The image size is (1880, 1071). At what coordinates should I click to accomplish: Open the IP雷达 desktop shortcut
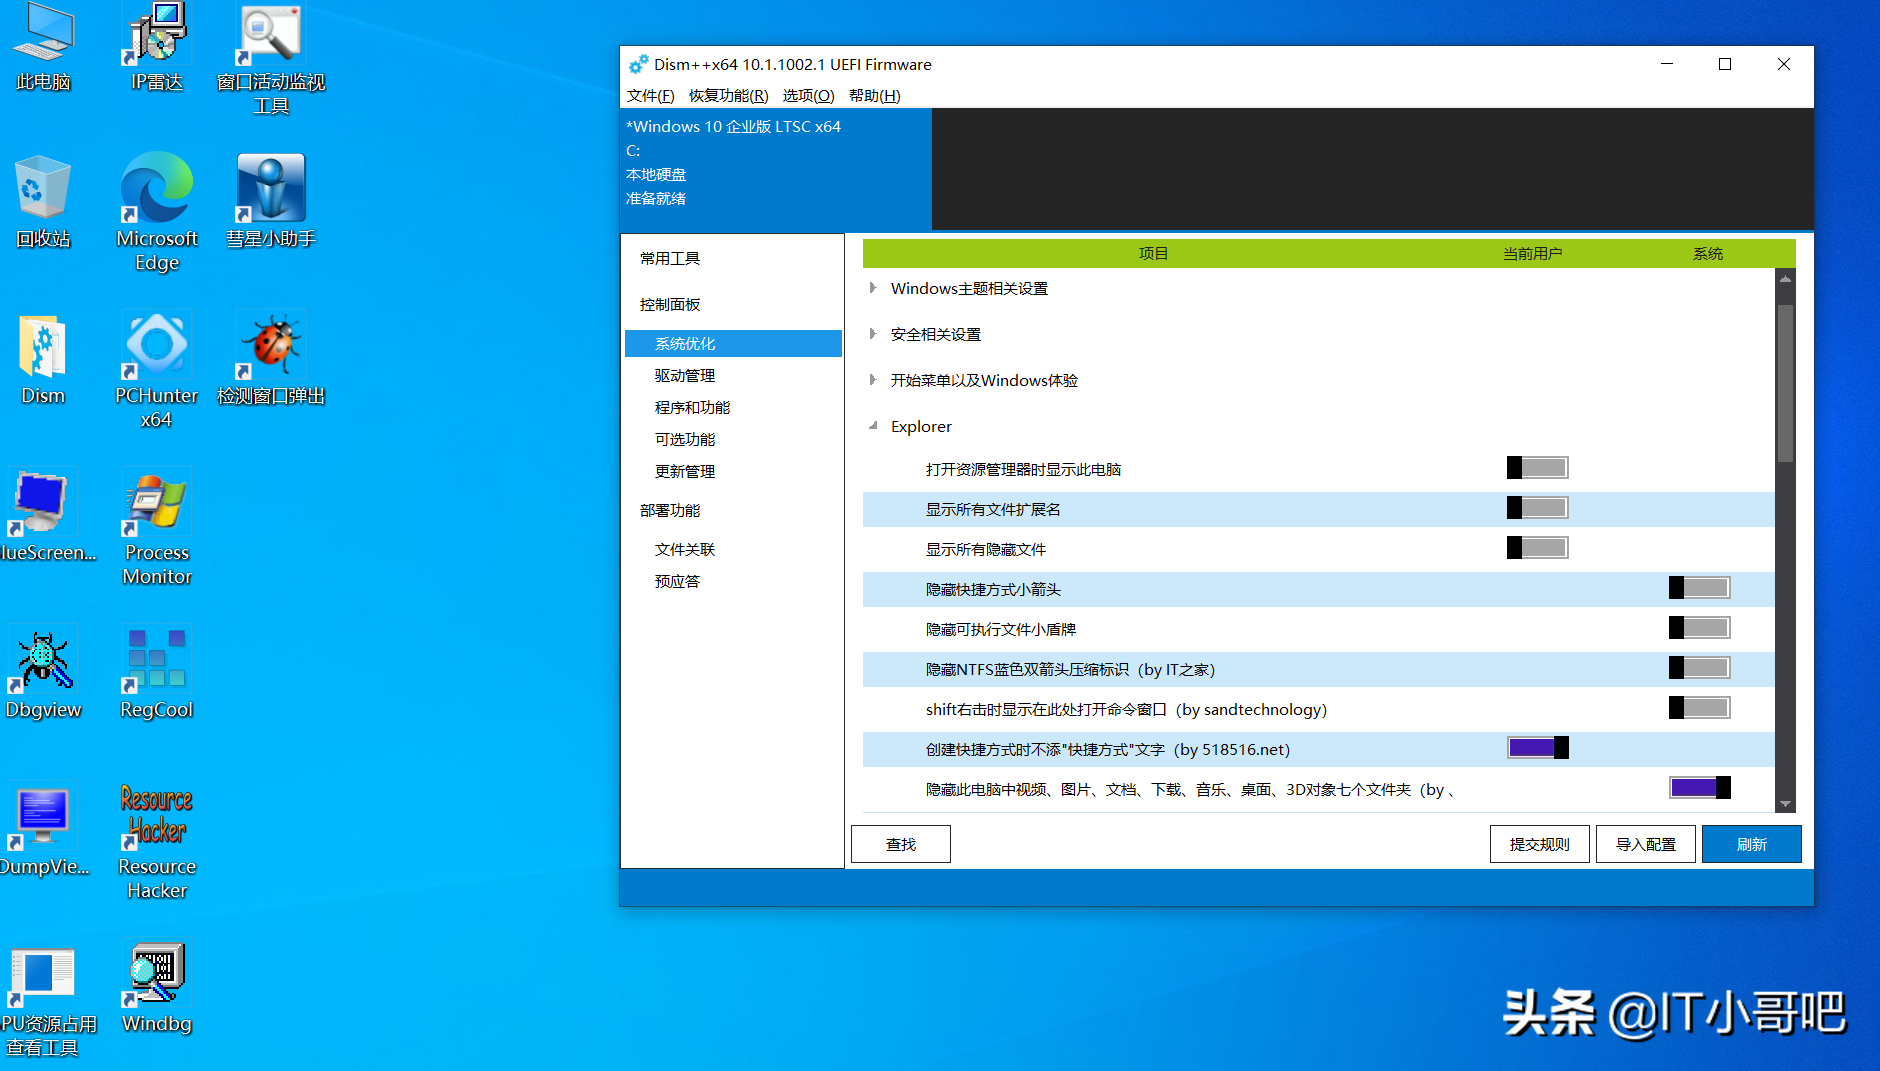[157, 46]
